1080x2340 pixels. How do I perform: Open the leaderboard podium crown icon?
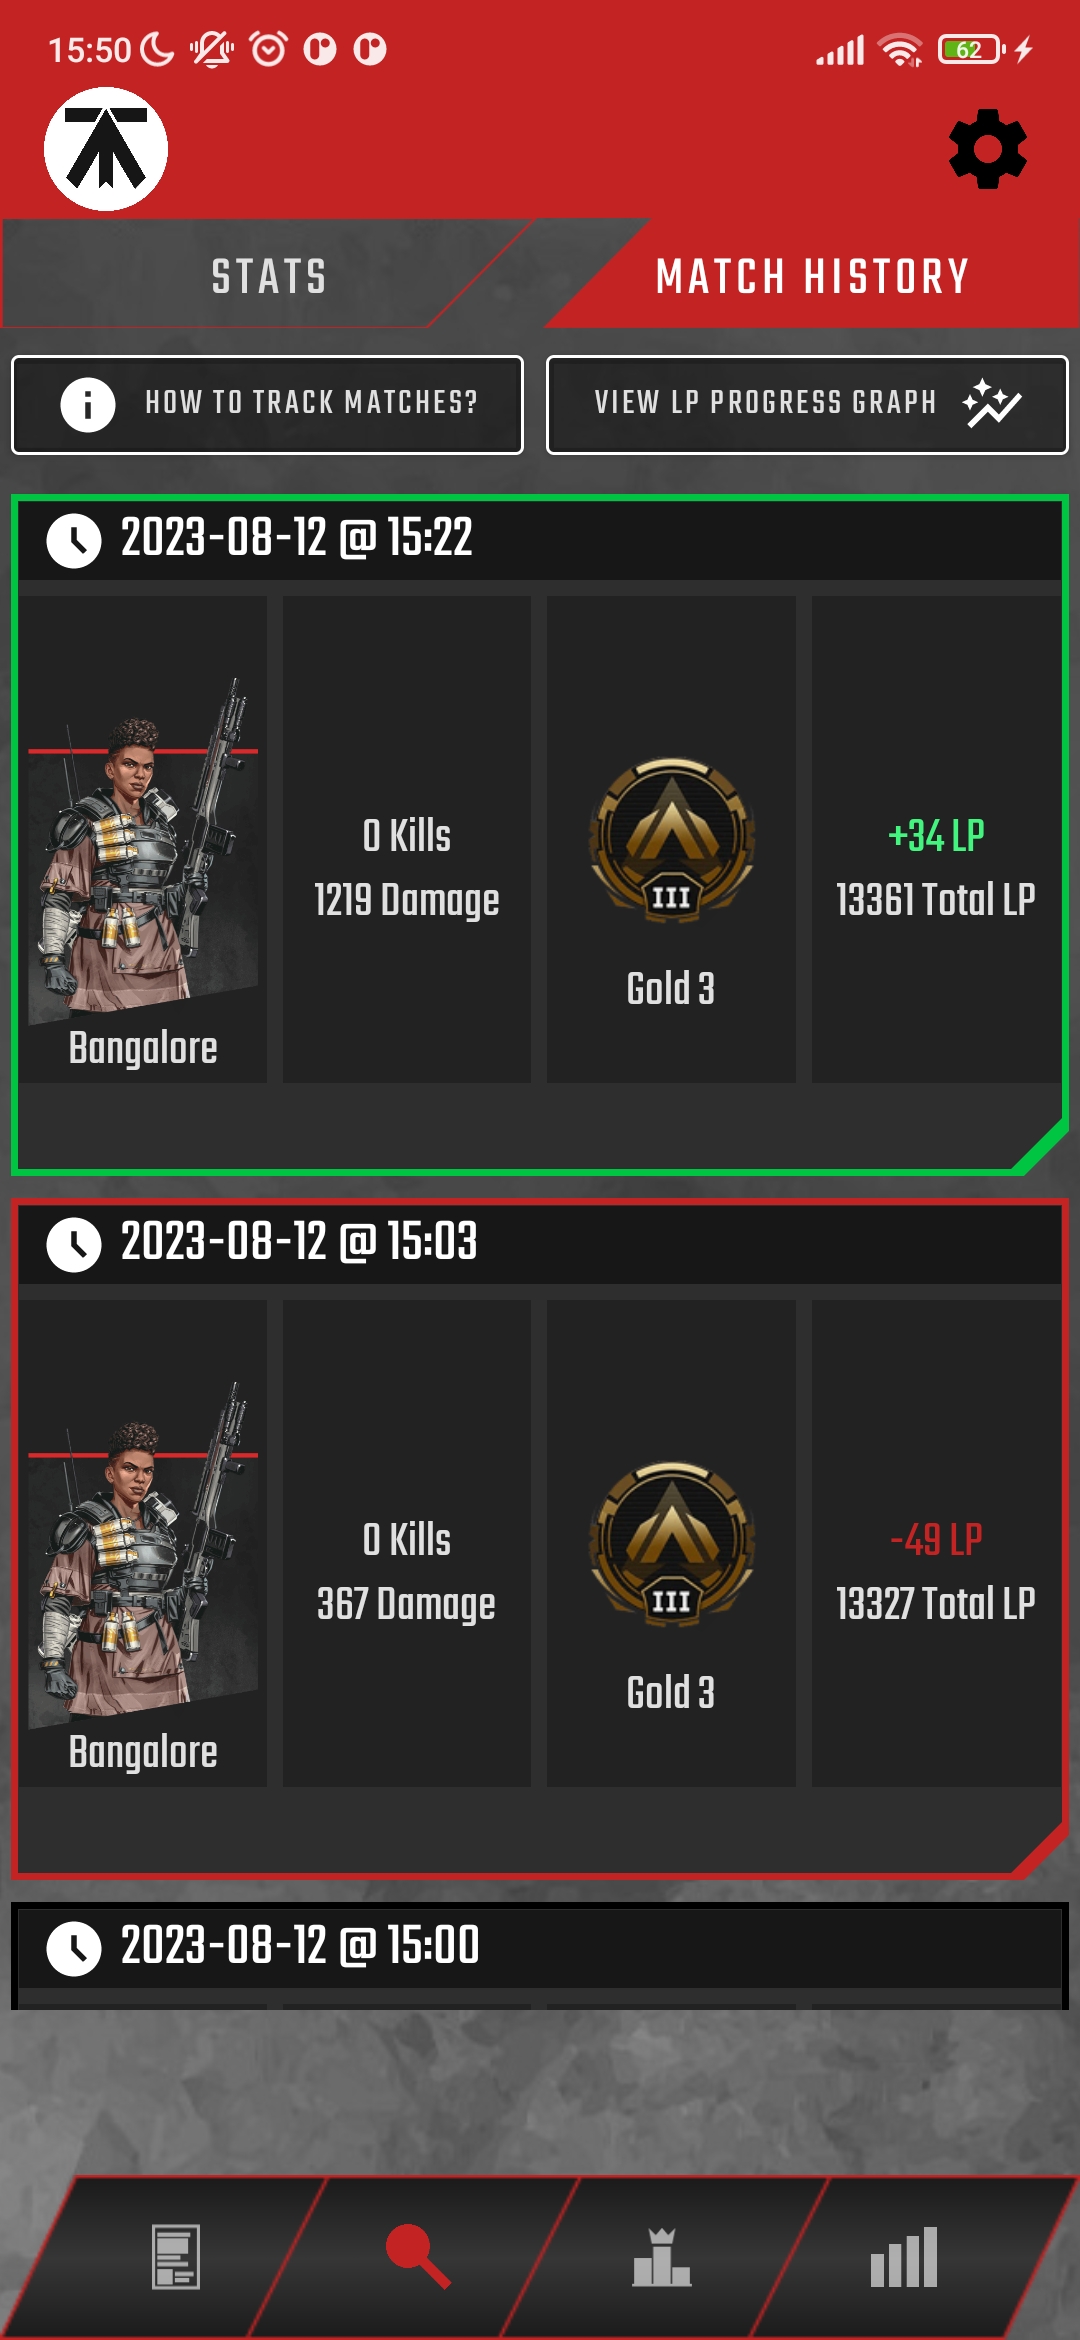tap(661, 2257)
